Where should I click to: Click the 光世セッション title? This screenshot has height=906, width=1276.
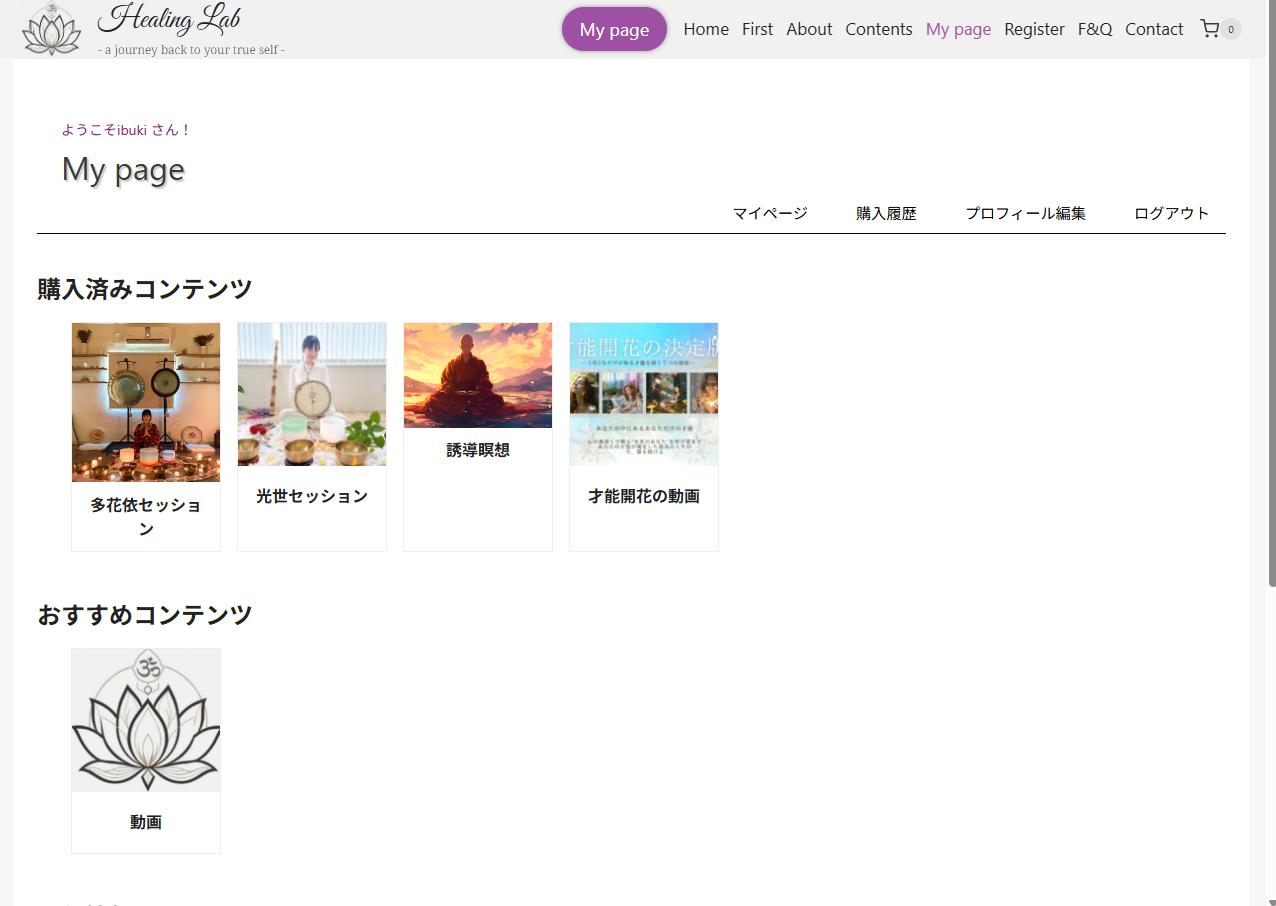(312, 496)
